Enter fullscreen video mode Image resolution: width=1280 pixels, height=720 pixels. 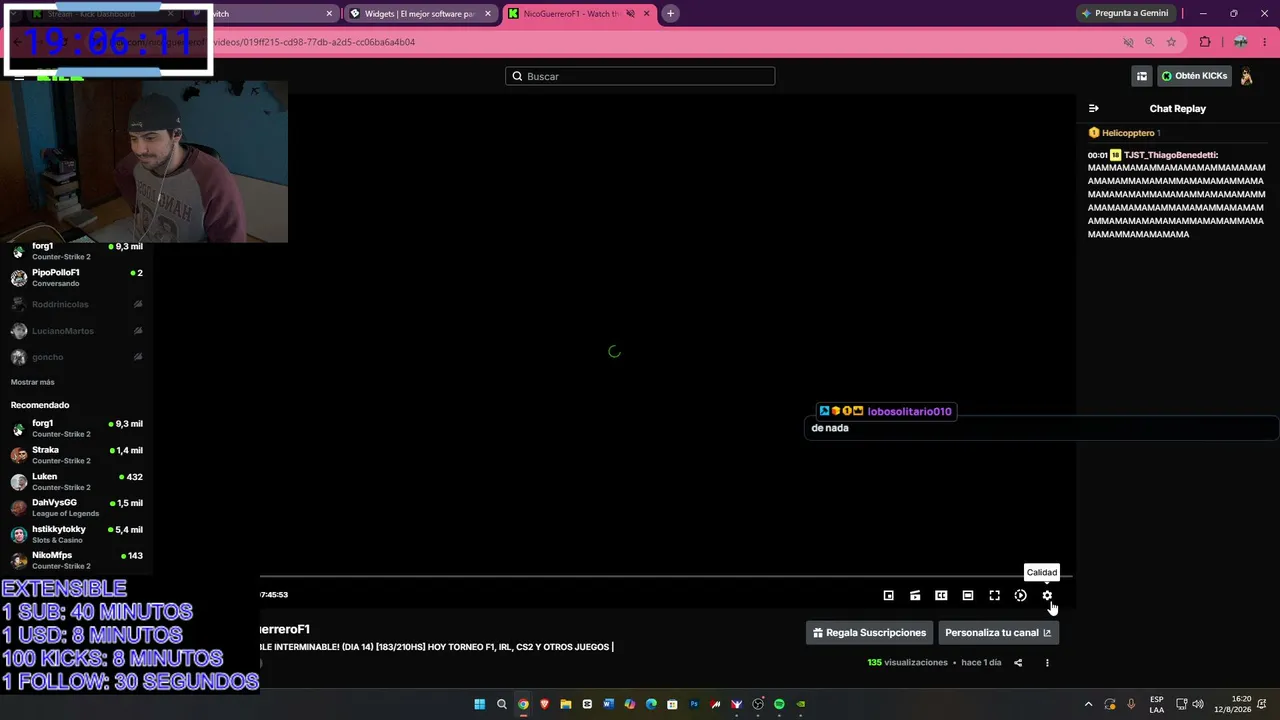994,595
